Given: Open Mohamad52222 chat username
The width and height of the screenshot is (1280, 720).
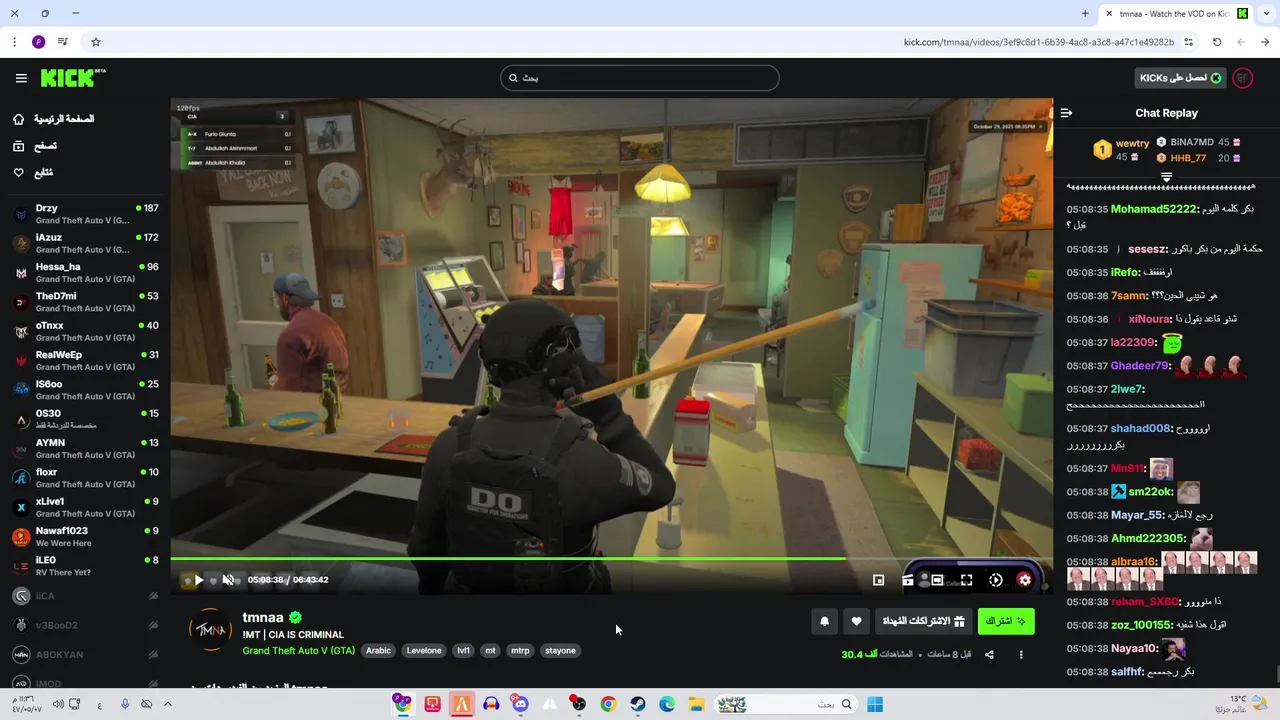Looking at the screenshot, I should coord(1153,209).
